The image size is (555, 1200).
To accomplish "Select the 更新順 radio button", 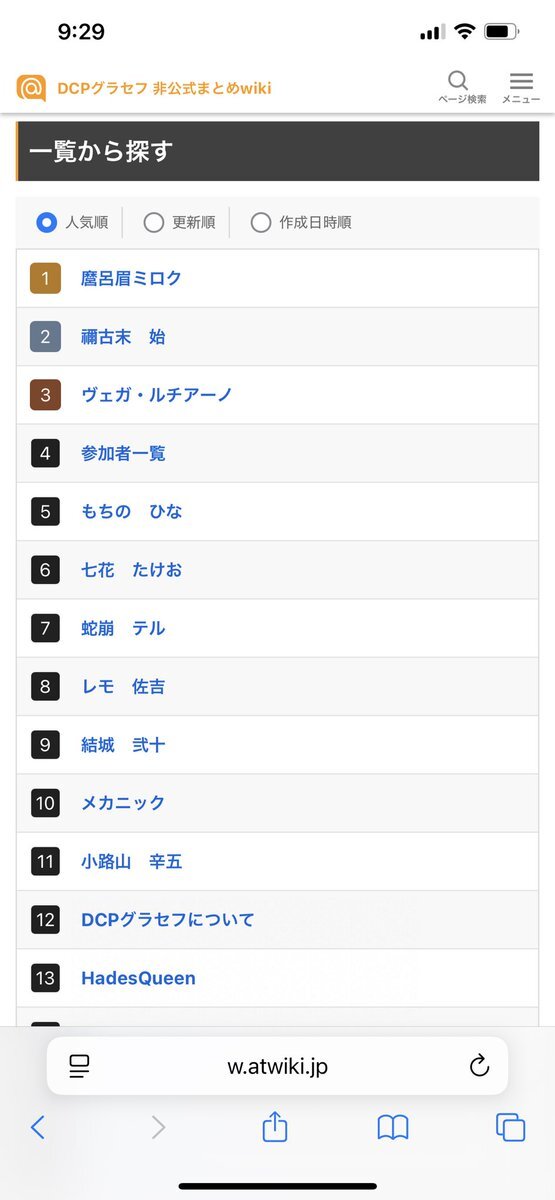I will [x=153, y=223].
